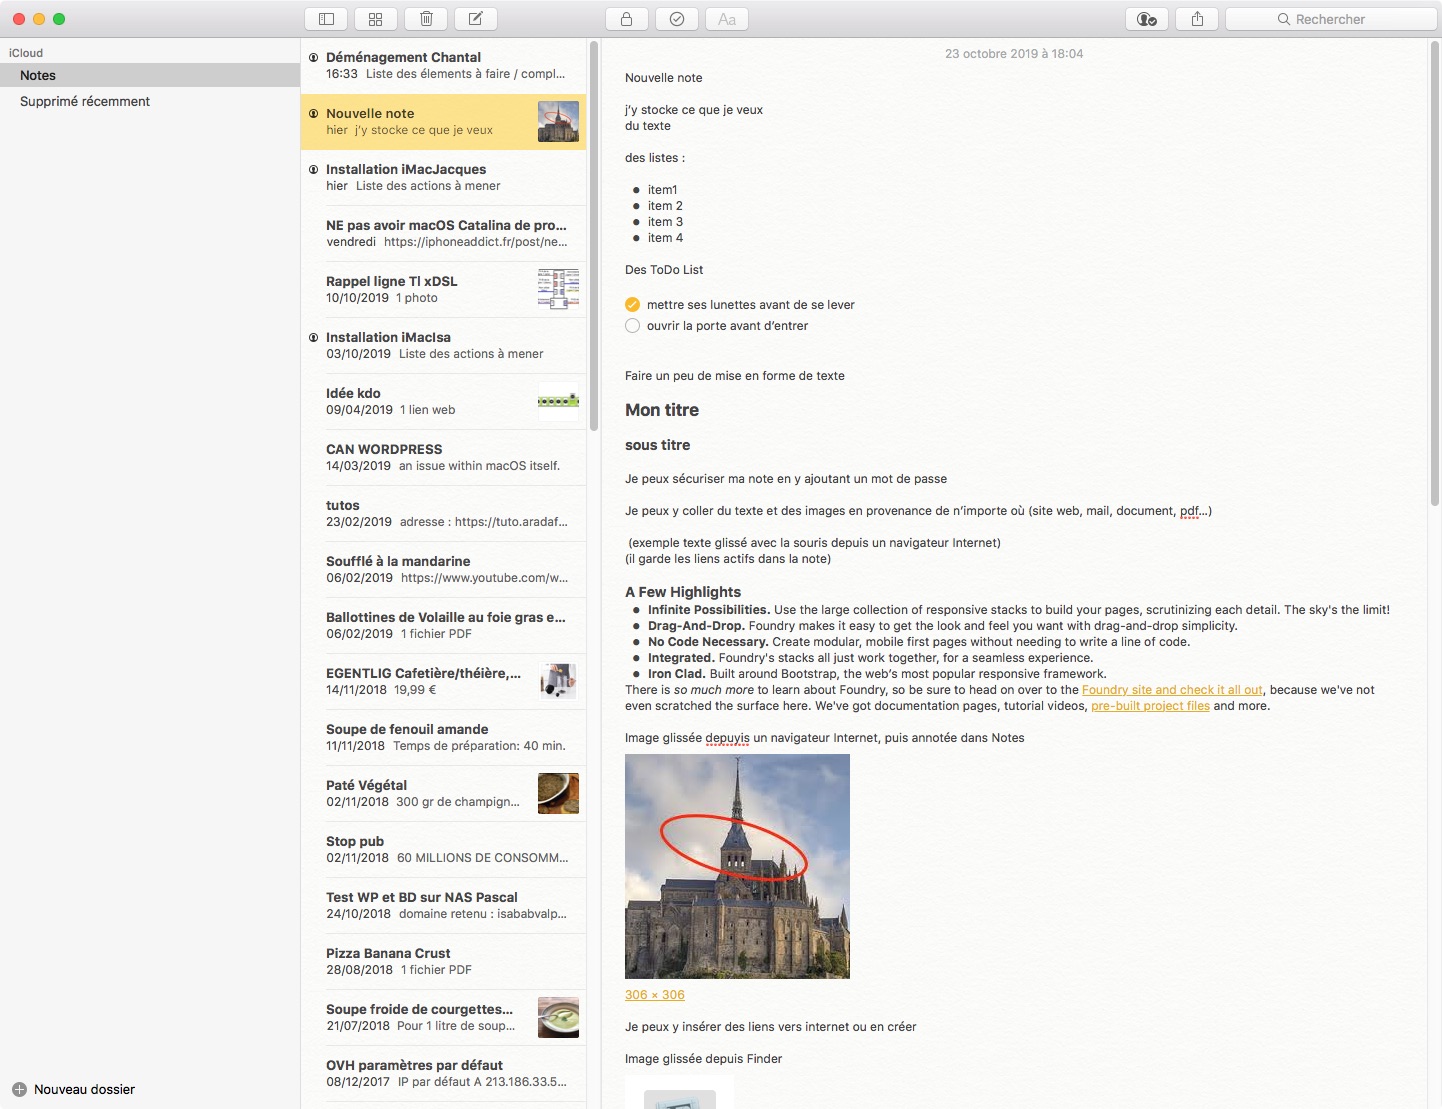Switch to gallery grid view

pyautogui.click(x=376, y=19)
